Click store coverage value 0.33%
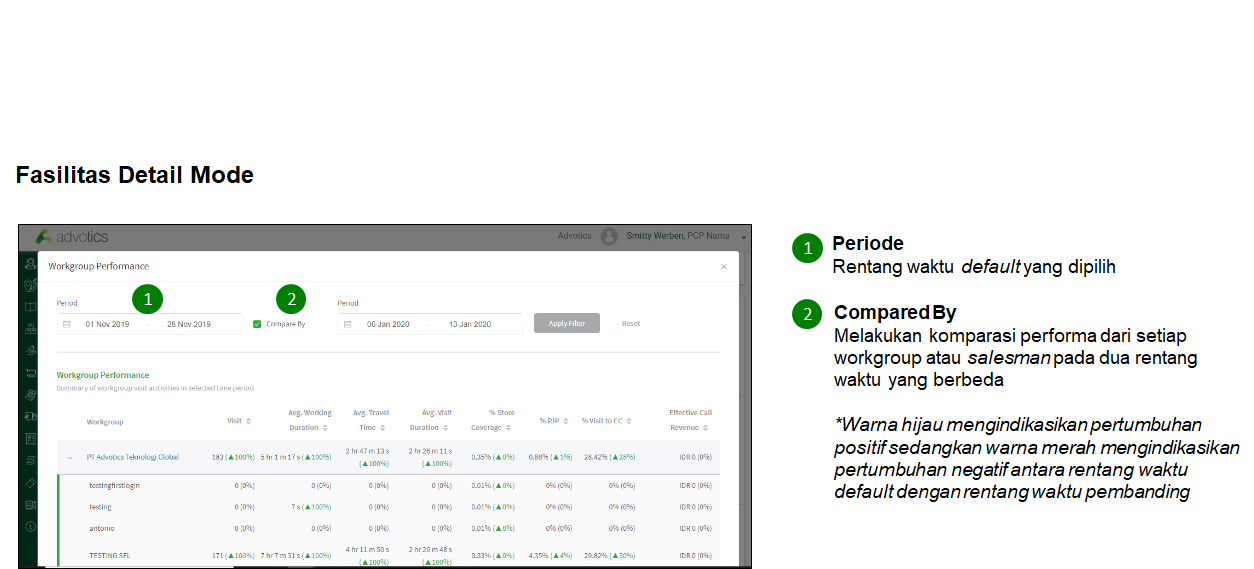The width and height of the screenshot is (1254, 569). (493, 555)
